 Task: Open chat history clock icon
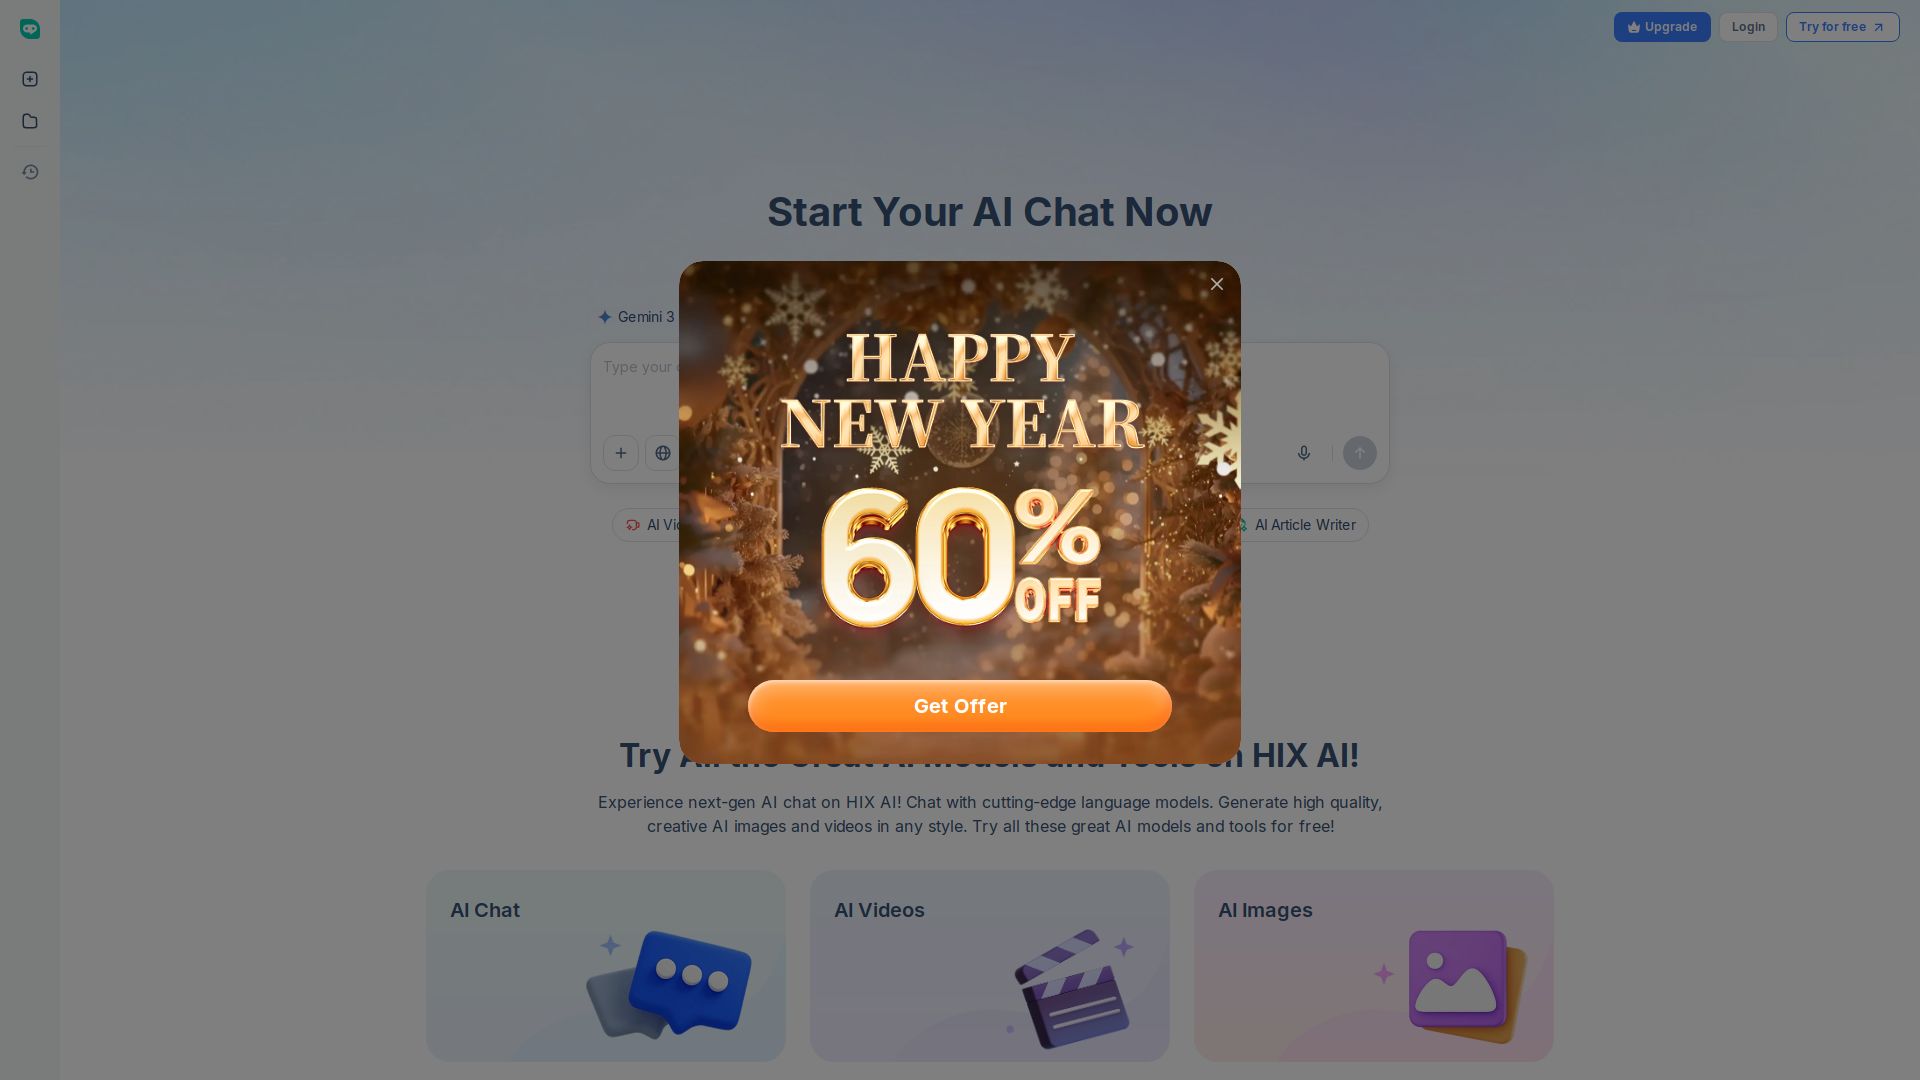tap(30, 172)
